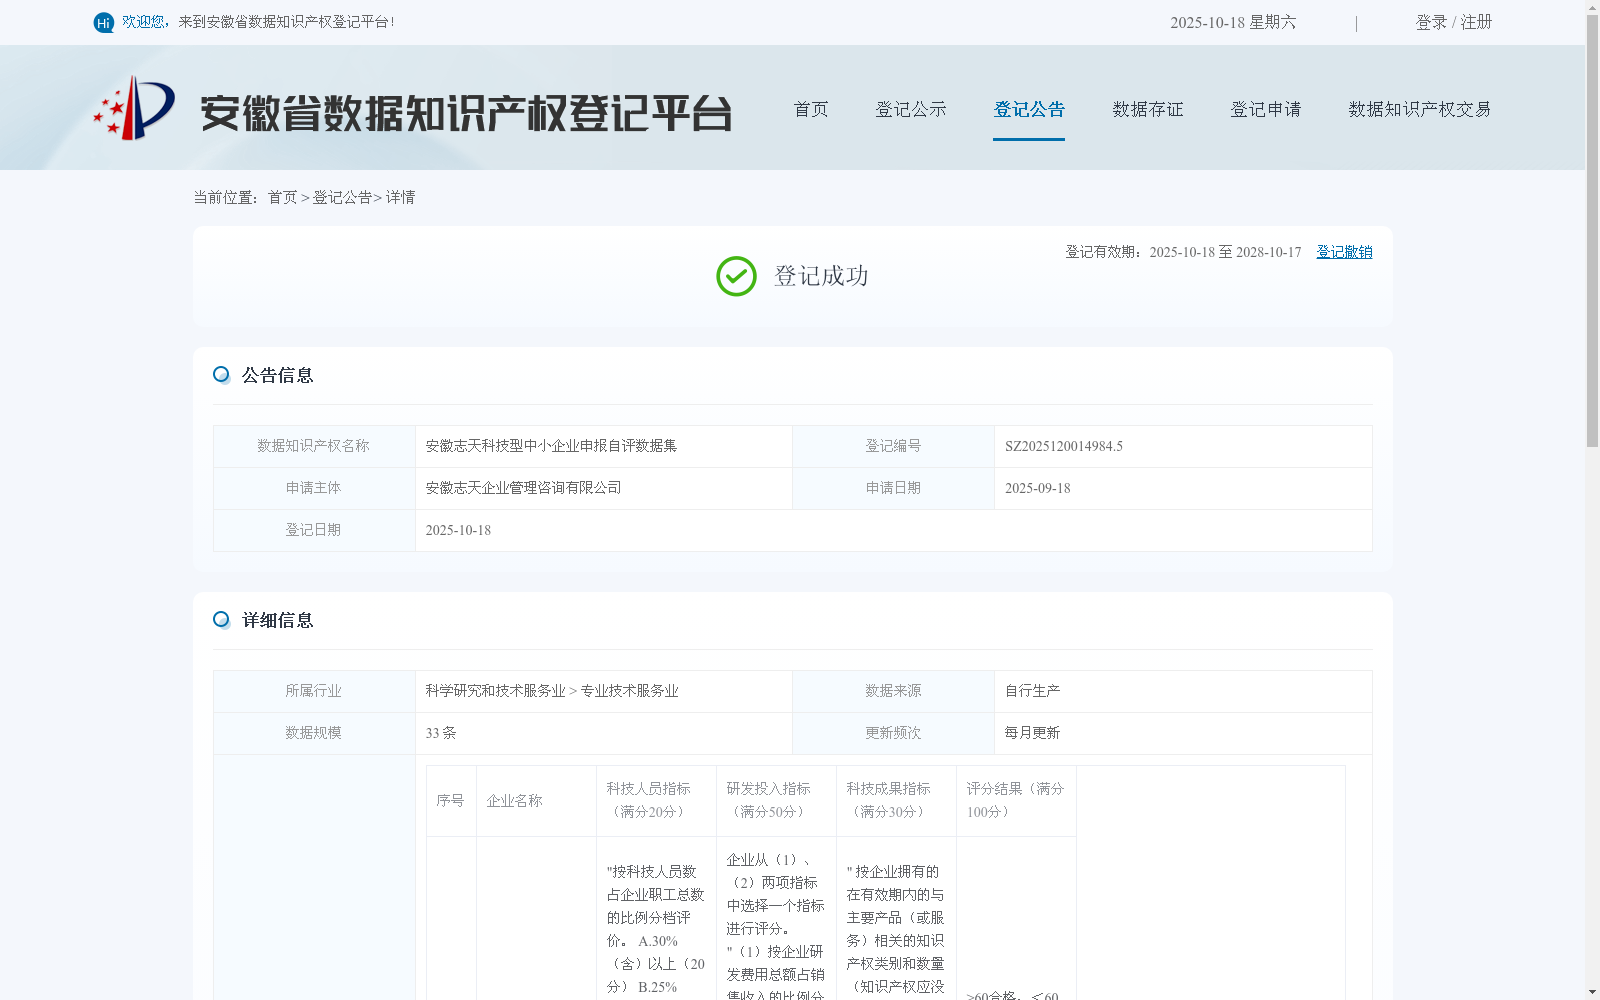Click the platform logo emblem
Viewport: 1600px width, 1000px height.
pos(134,108)
